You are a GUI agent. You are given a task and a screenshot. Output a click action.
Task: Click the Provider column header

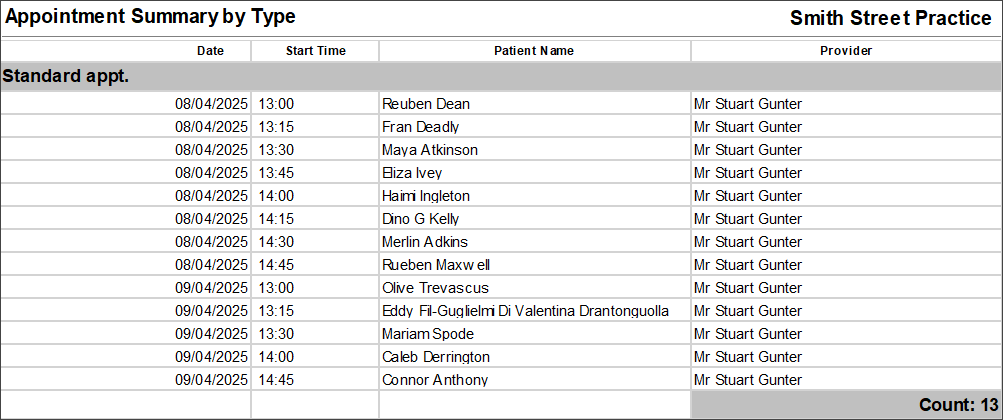[x=846, y=51]
